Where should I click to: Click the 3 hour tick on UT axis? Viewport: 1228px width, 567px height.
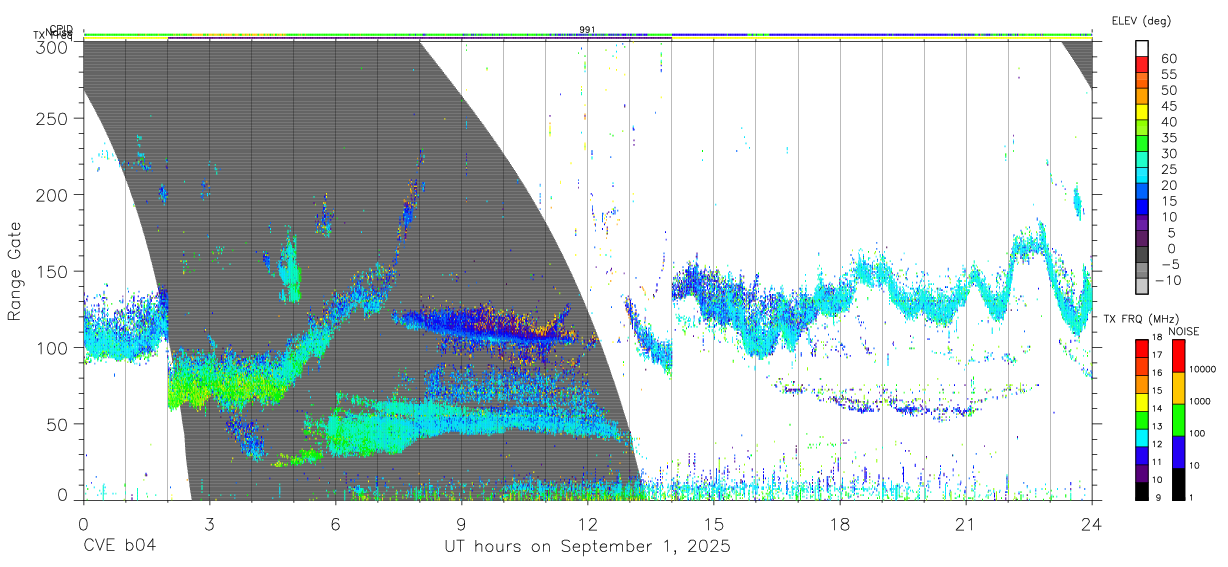[209, 524]
